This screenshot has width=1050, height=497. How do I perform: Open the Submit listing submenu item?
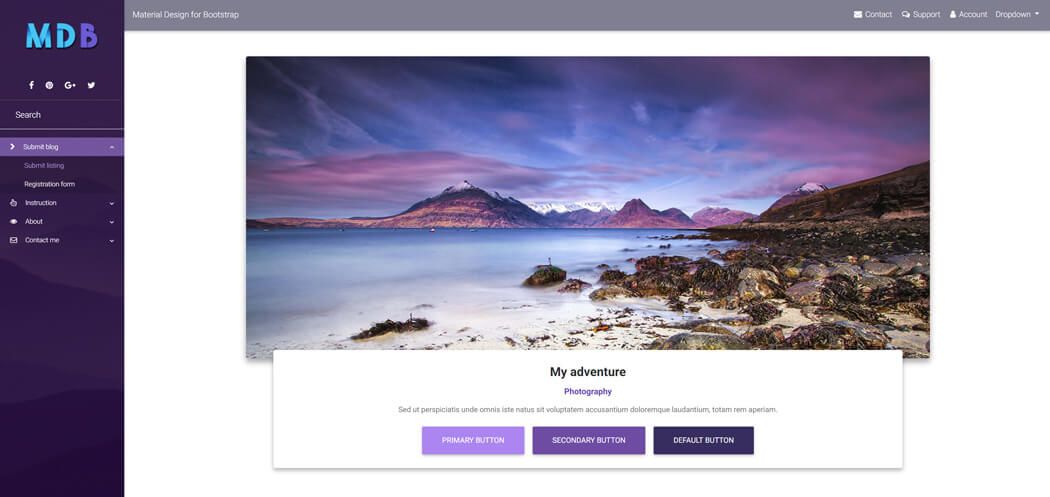point(44,165)
